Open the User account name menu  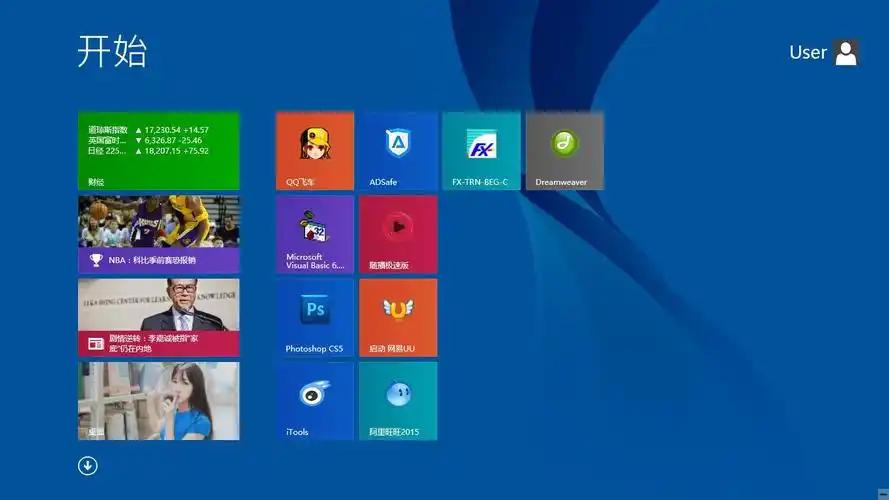[x=807, y=53]
